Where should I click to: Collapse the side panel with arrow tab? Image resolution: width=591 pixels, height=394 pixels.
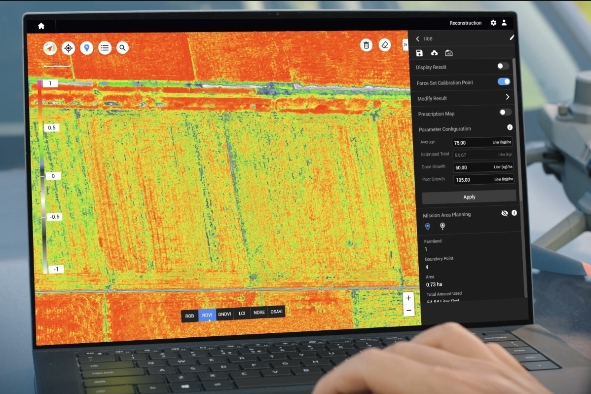(x=406, y=45)
